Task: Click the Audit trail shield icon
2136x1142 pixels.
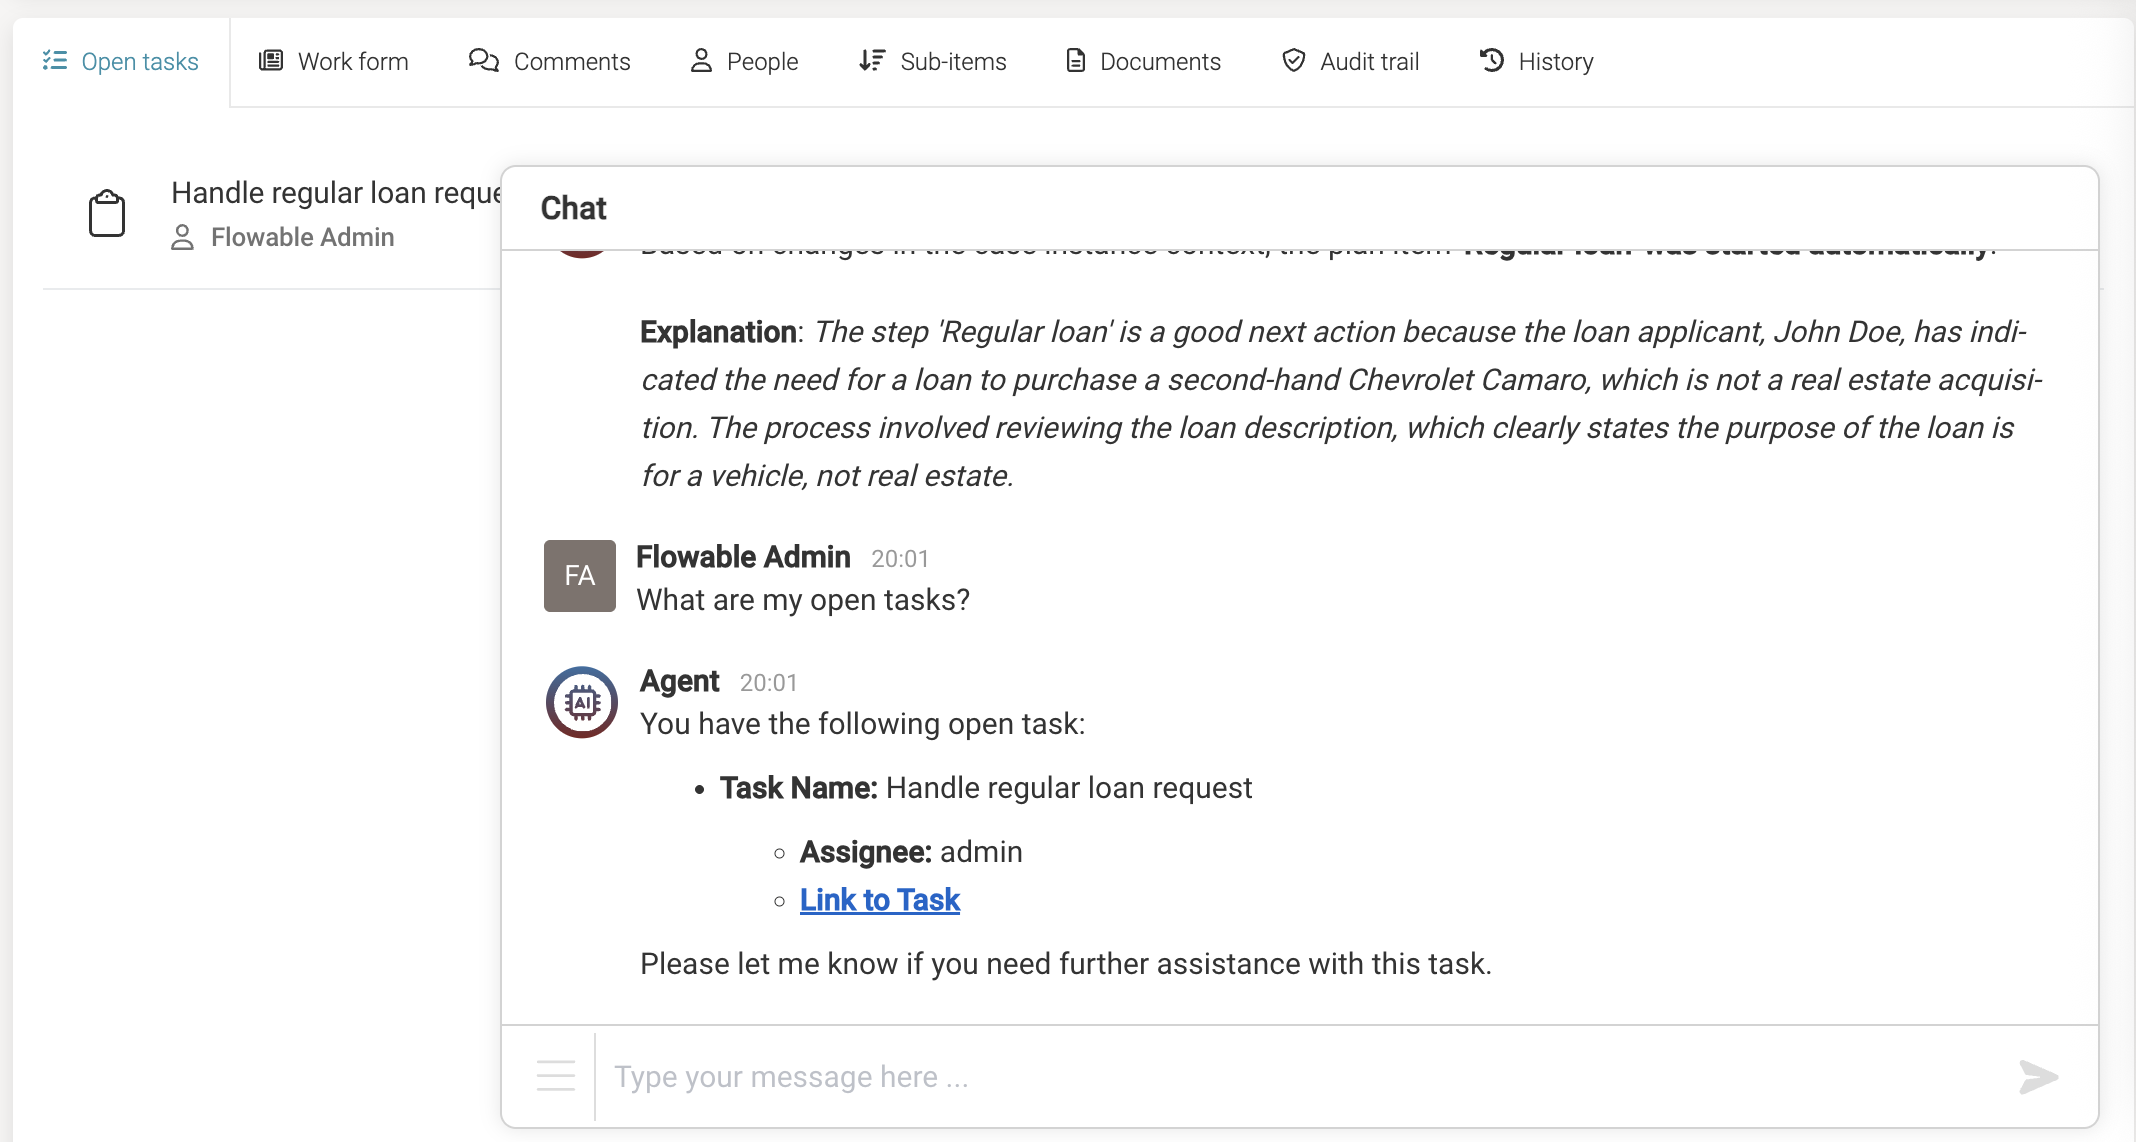Action: pos(1293,61)
